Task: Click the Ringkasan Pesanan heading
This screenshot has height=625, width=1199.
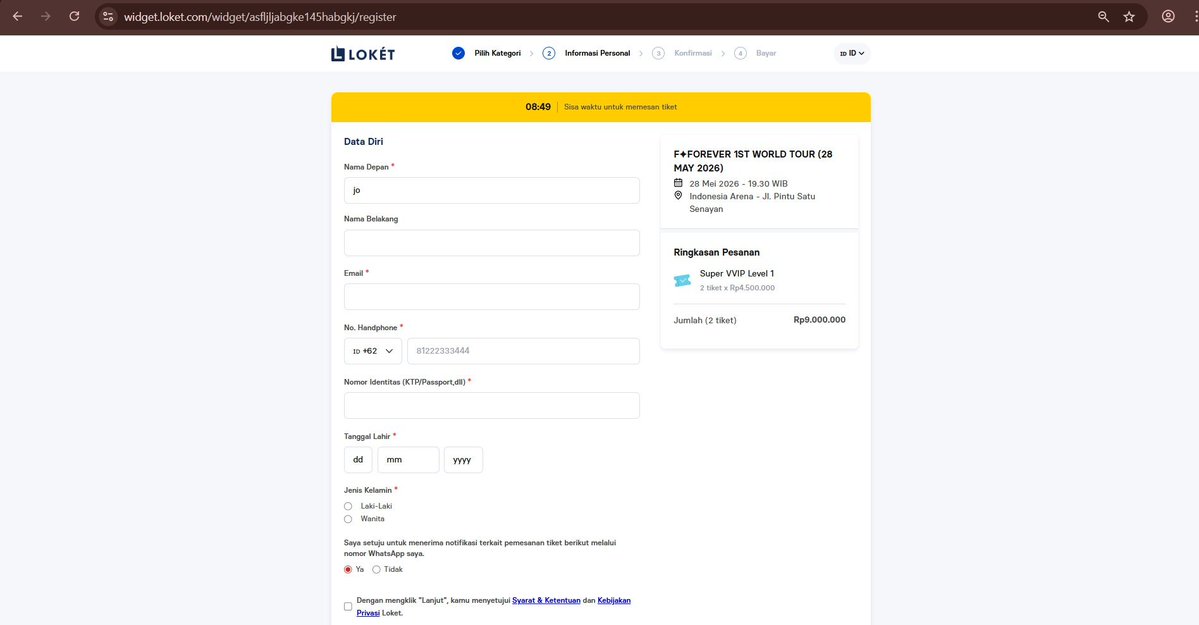Action: pyautogui.click(x=716, y=252)
